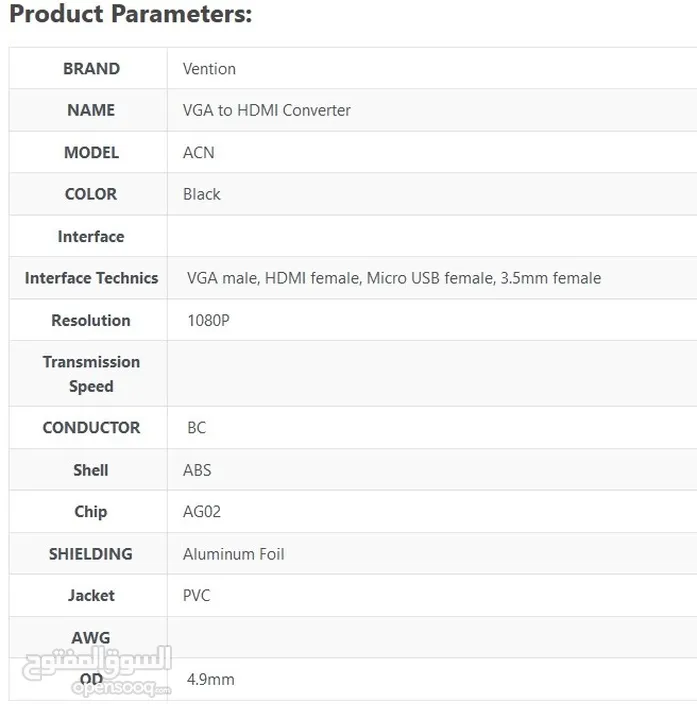
Task: Select the 4.9mm OD value
Action: [x=210, y=680]
